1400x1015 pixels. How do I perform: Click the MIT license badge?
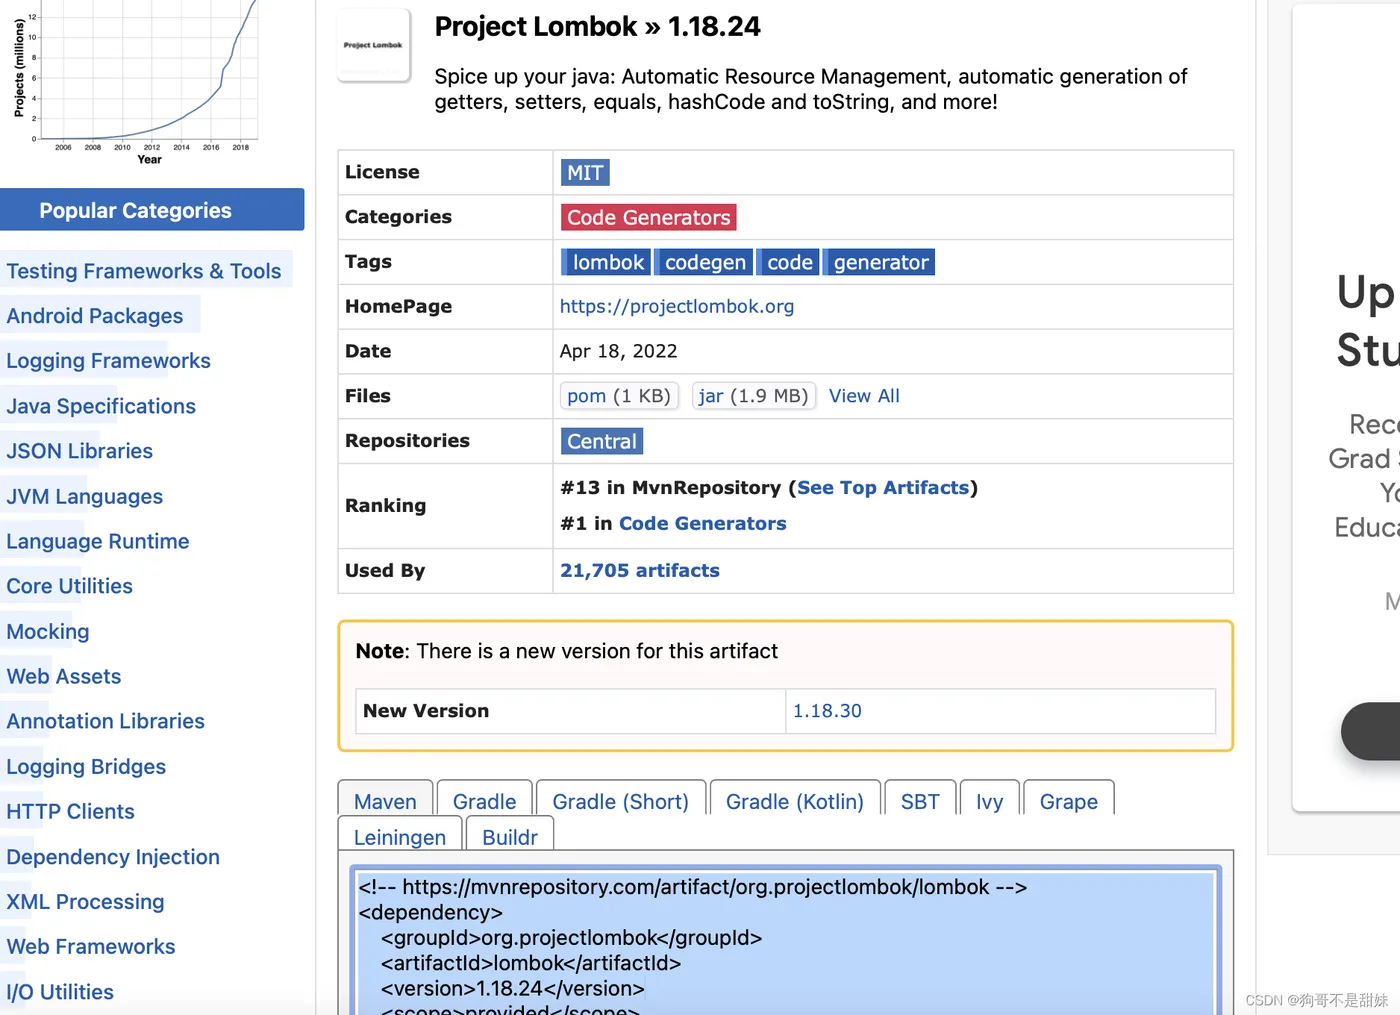tap(585, 173)
